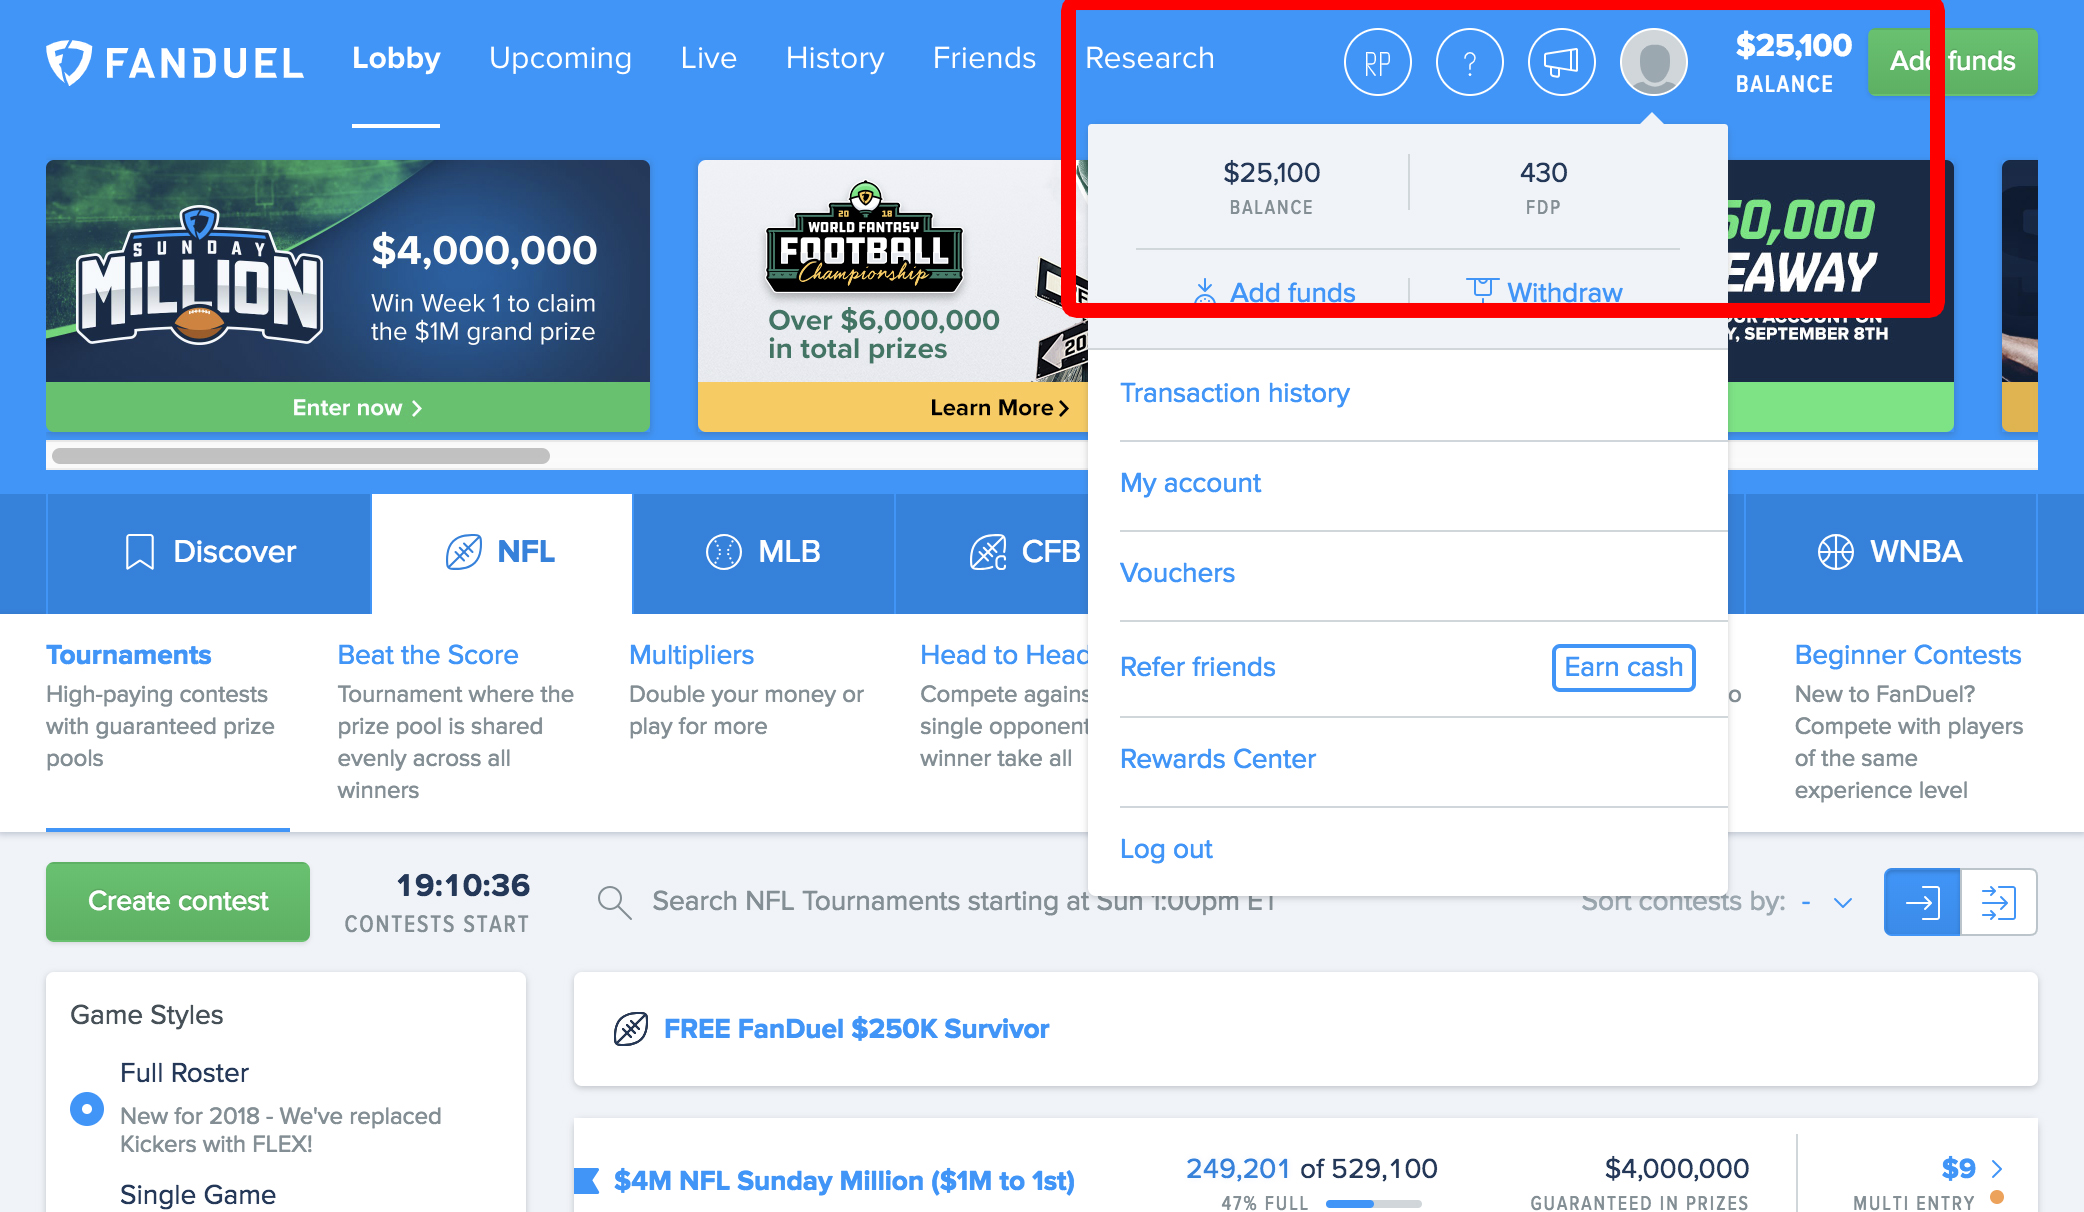2084x1212 pixels.
Task: Select the Full Roster radio button
Action: pos(87,1108)
